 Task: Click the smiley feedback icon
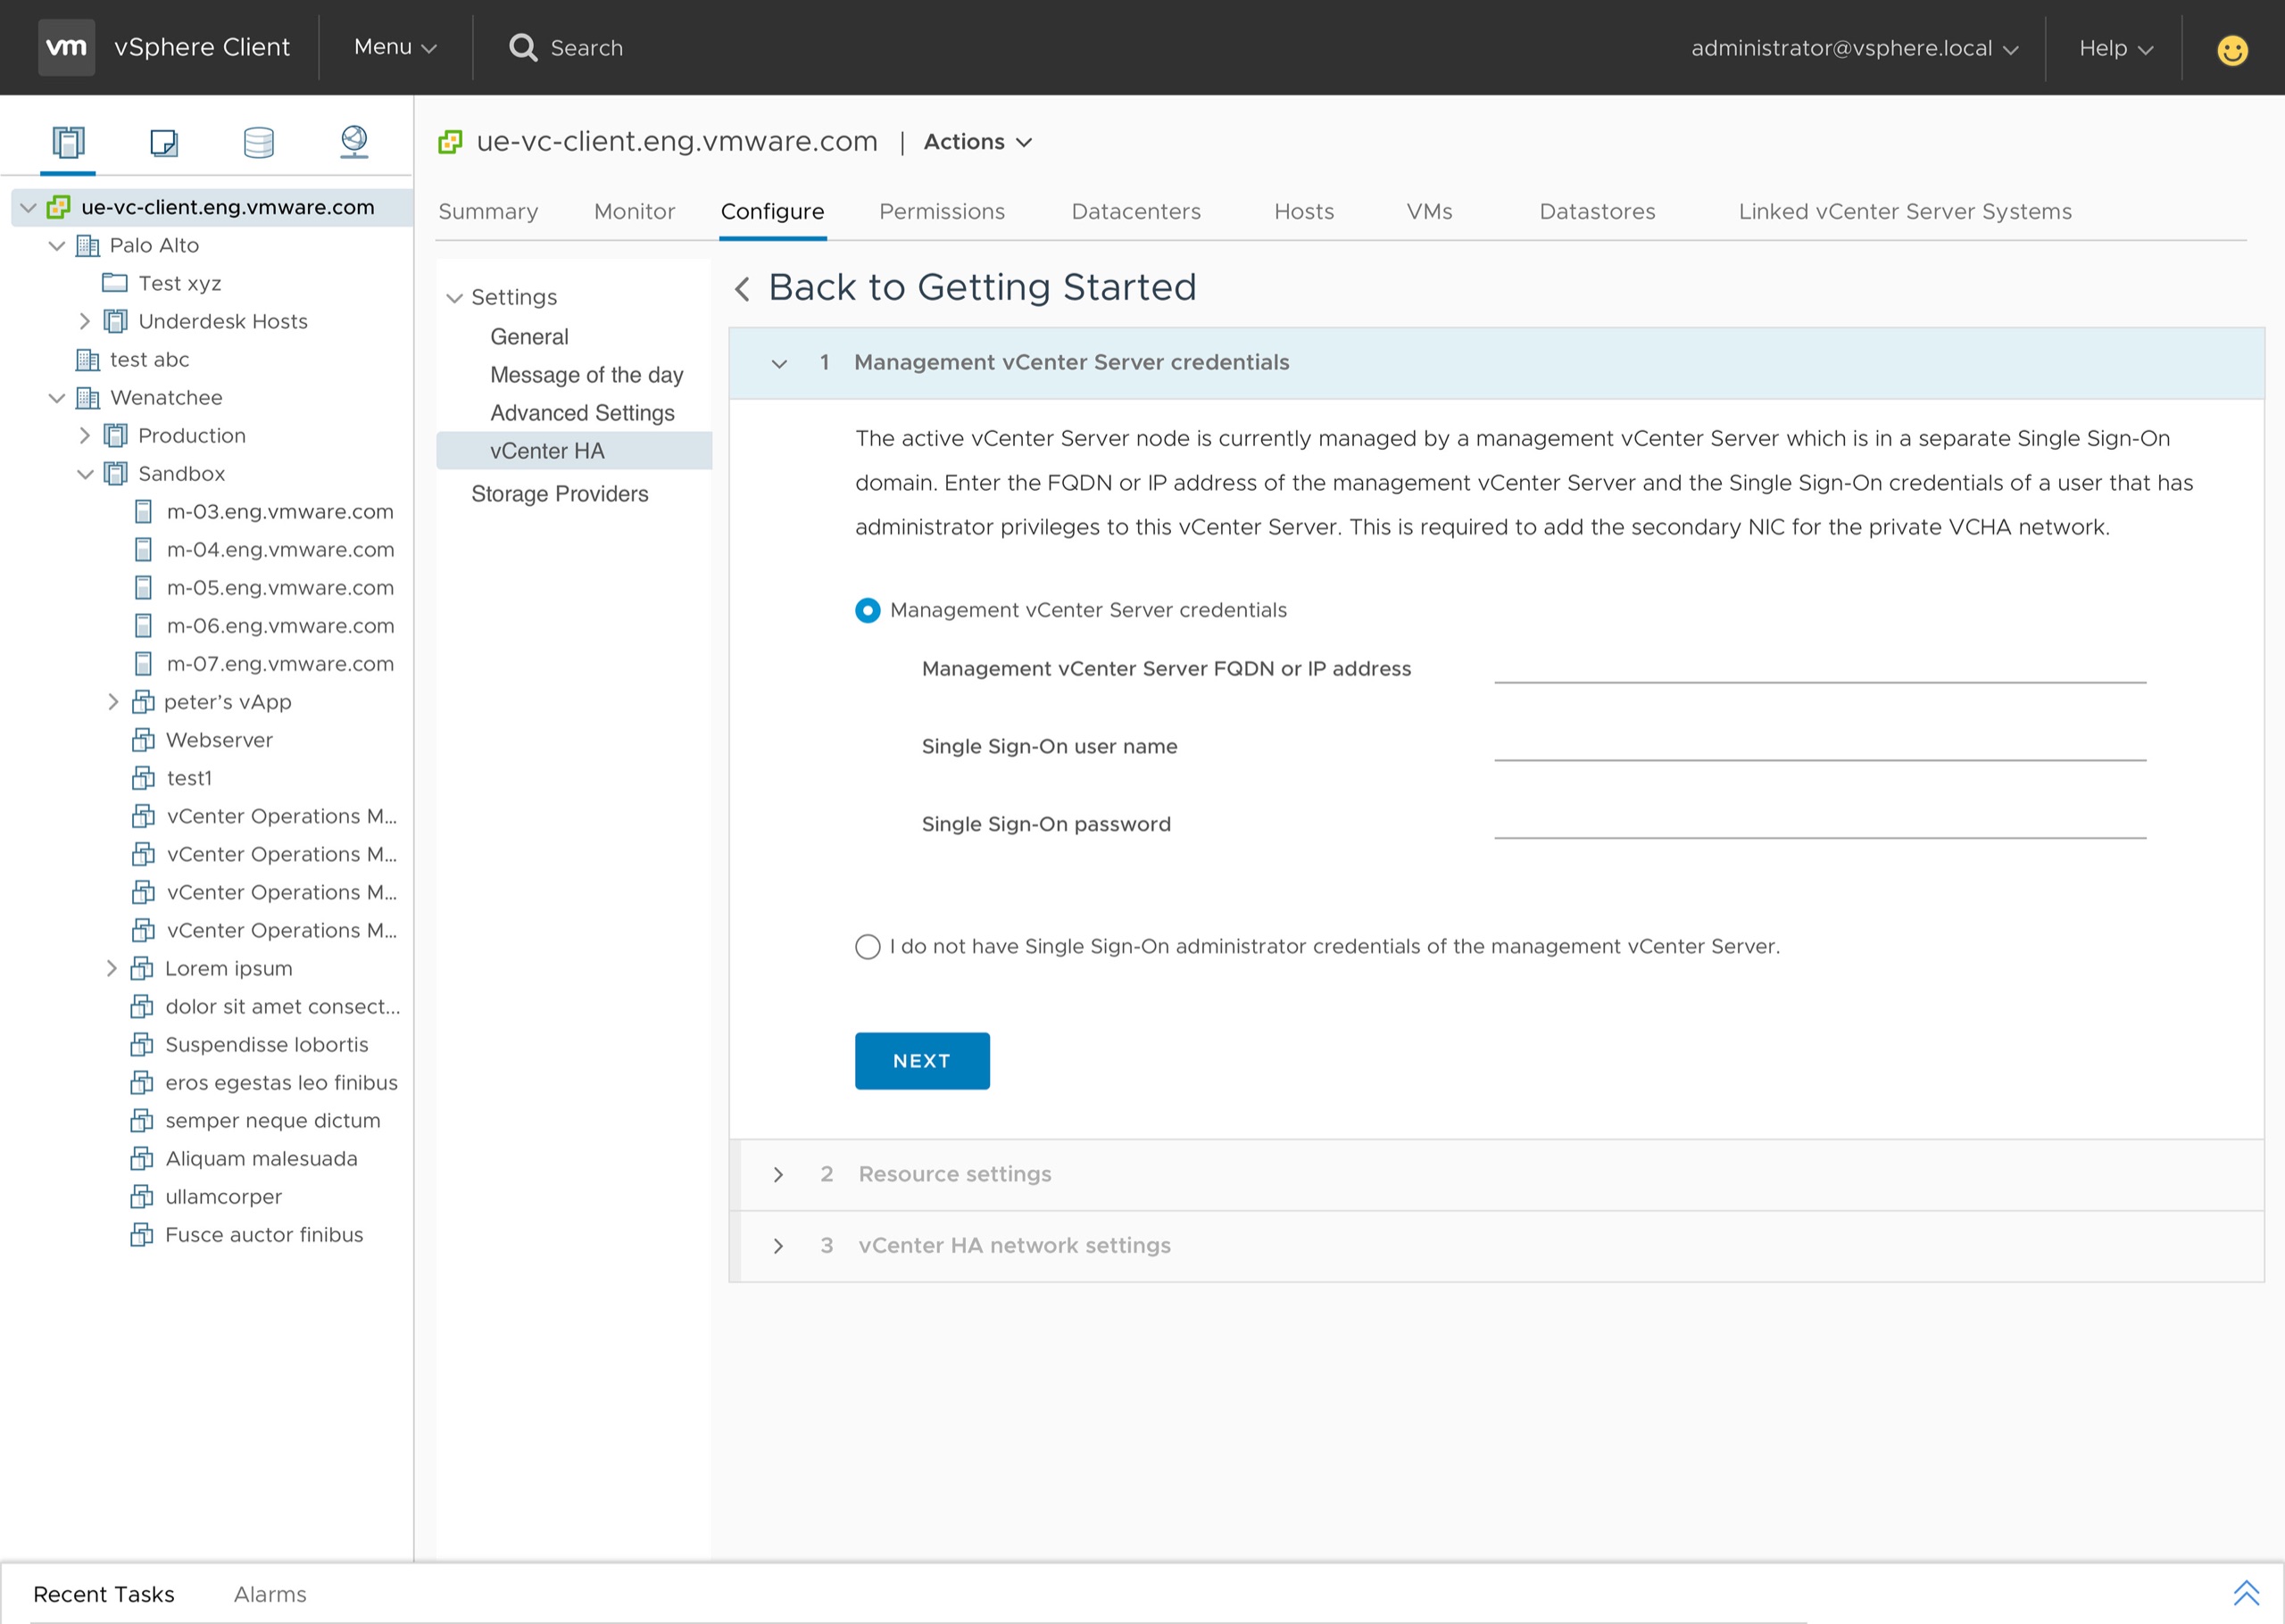2232,49
